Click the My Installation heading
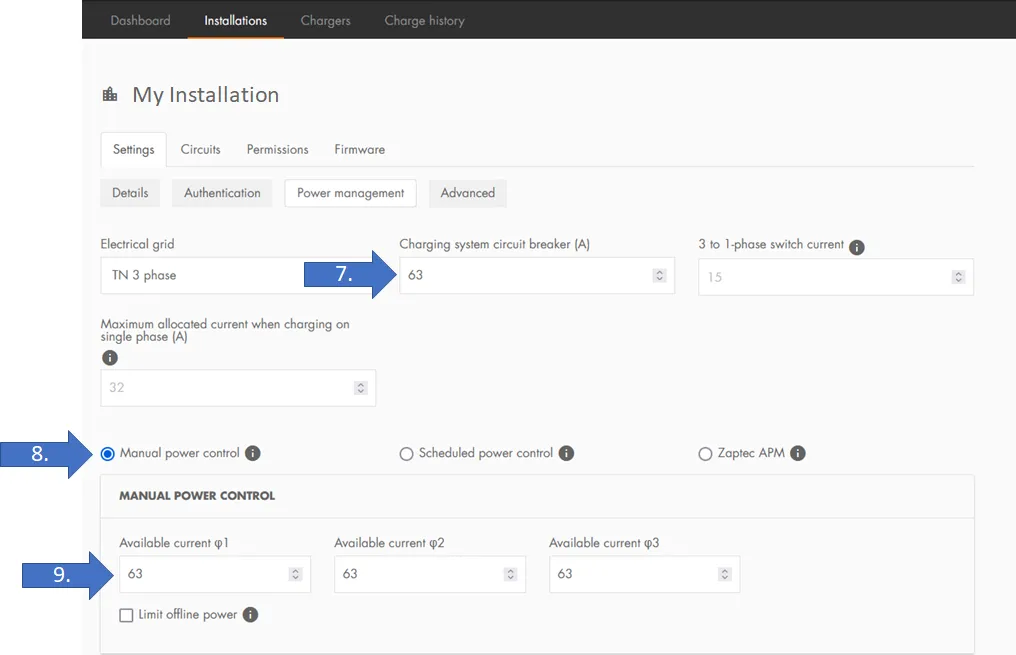The height and width of the screenshot is (655, 1016). point(206,95)
